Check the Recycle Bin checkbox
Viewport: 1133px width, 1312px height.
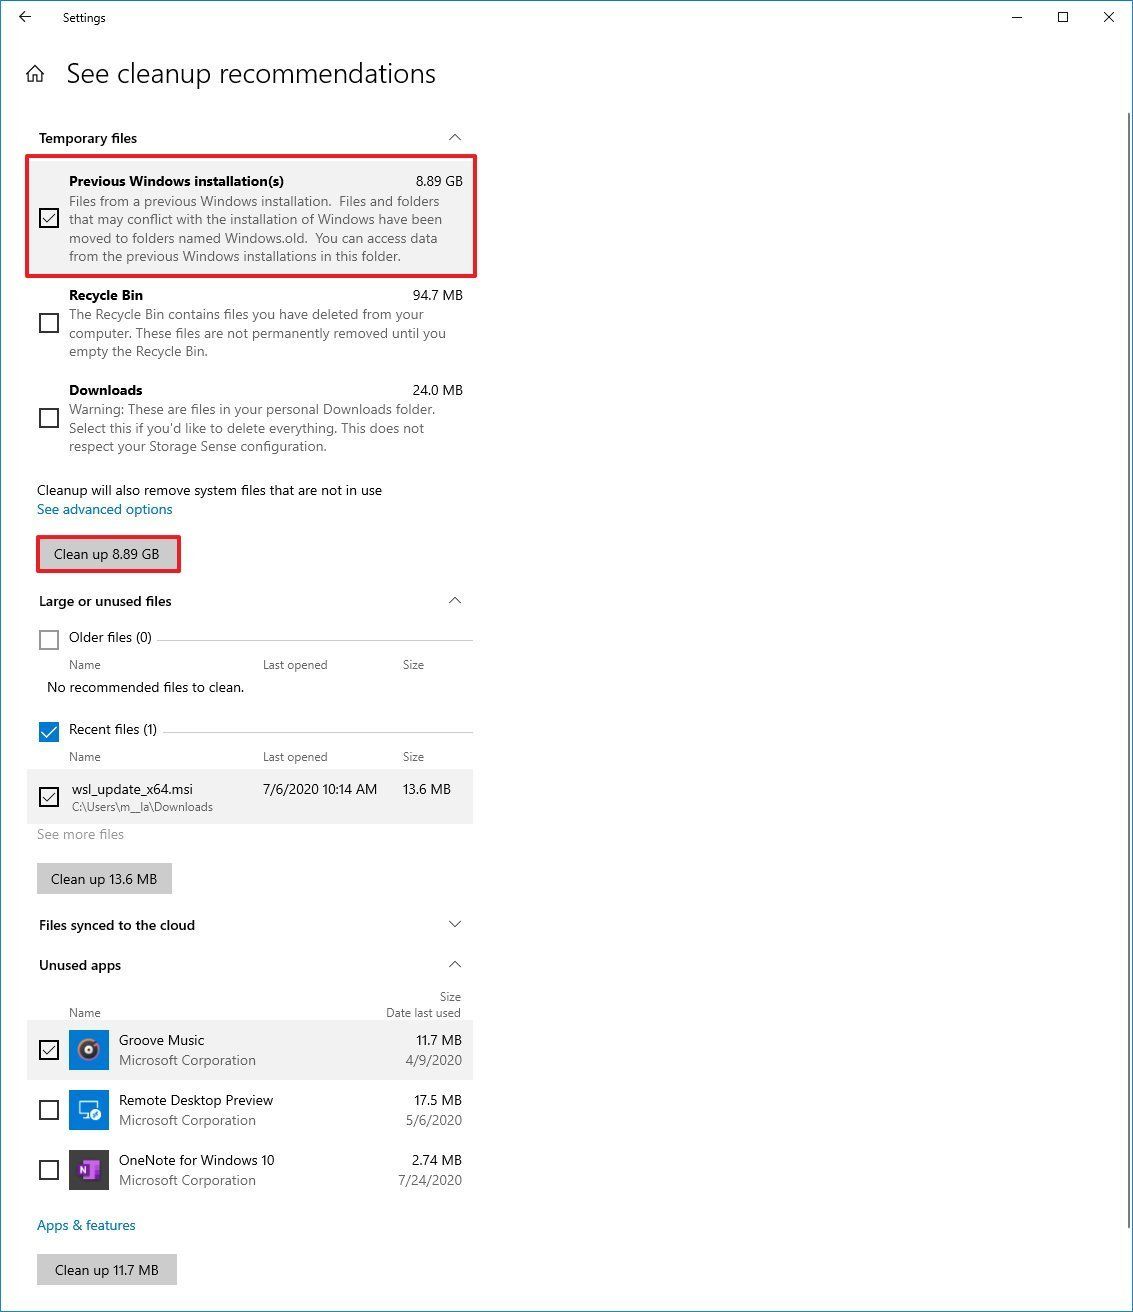[49, 323]
